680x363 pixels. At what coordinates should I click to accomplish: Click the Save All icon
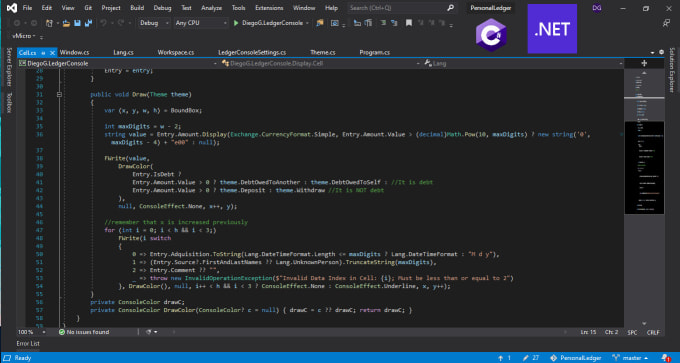88,23
